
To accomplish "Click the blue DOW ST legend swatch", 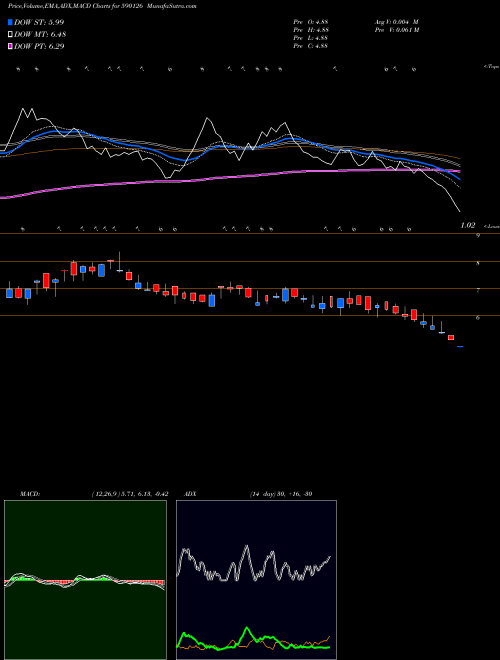I will 10,22.
